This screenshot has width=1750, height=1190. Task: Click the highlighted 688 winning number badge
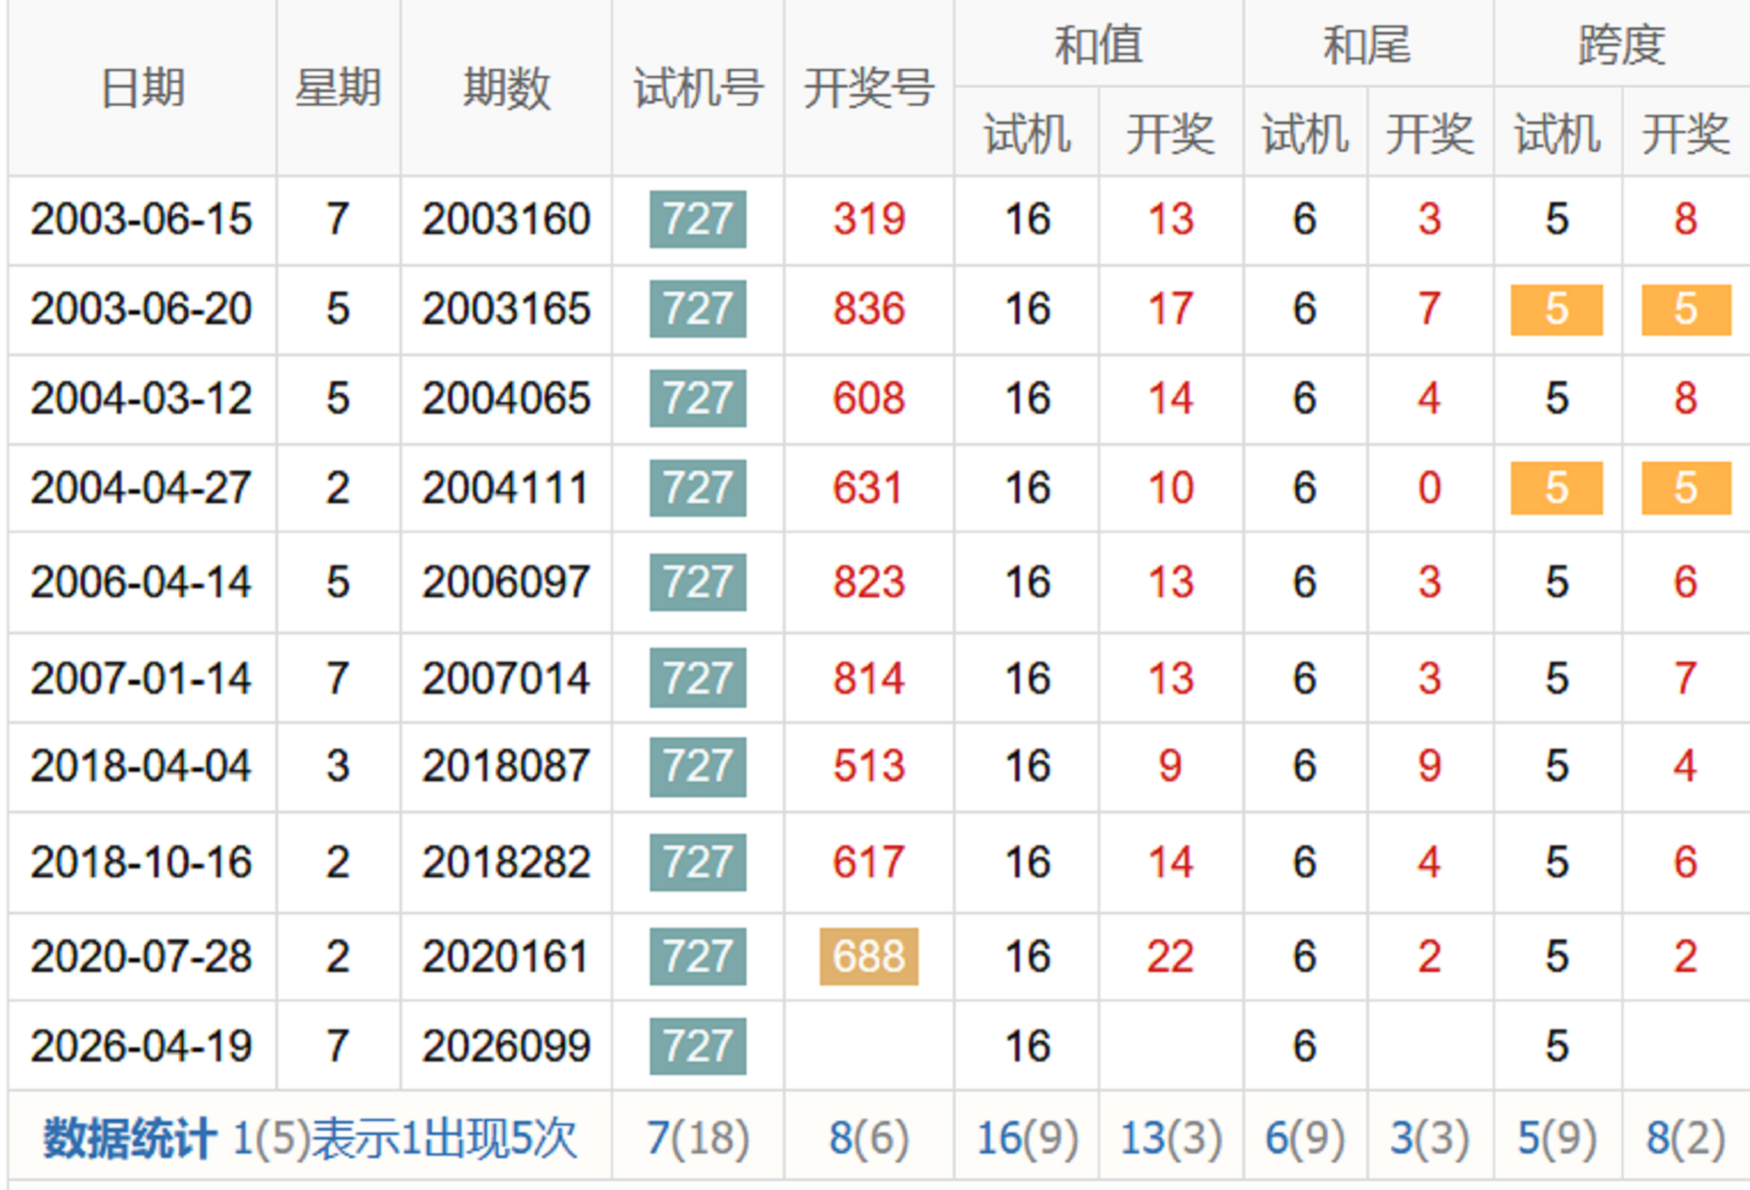pyautogui.click(x=869, y=957)
